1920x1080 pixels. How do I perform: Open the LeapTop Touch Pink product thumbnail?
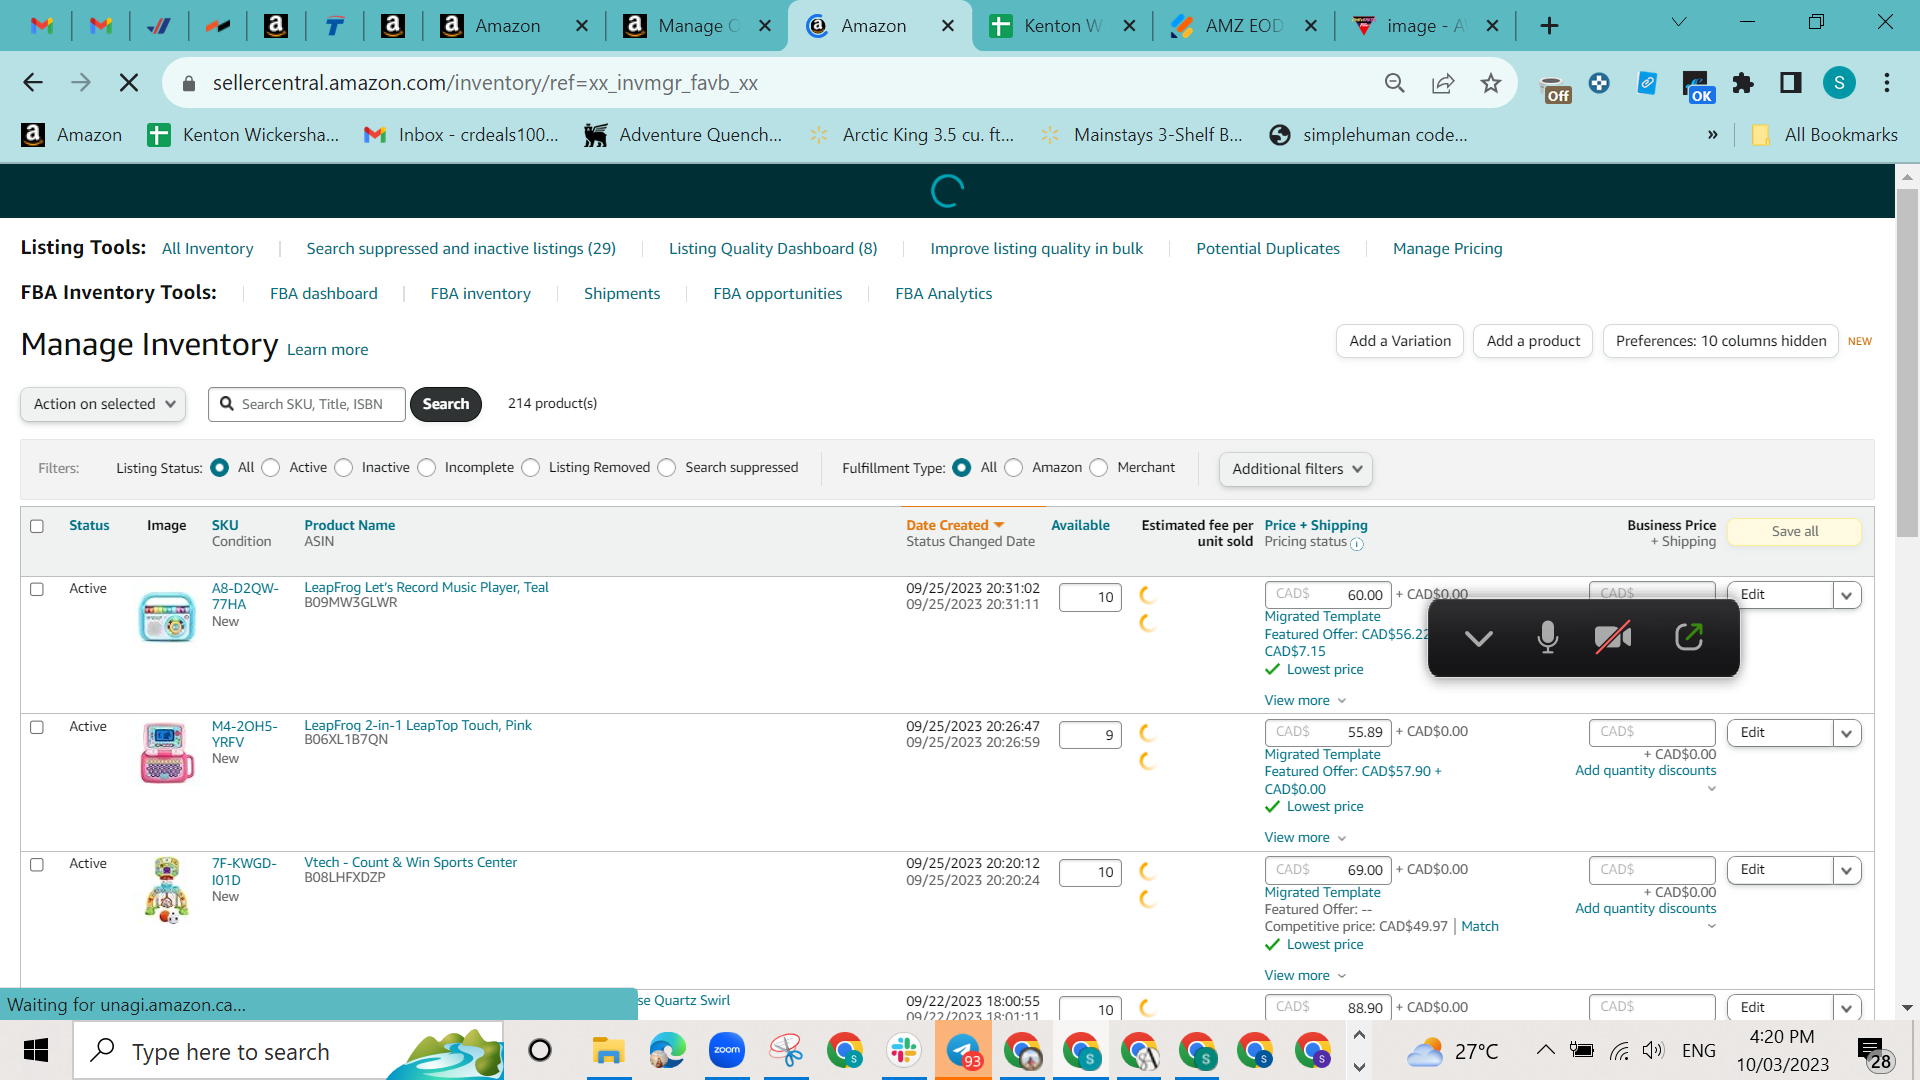[x=167, y=753]
